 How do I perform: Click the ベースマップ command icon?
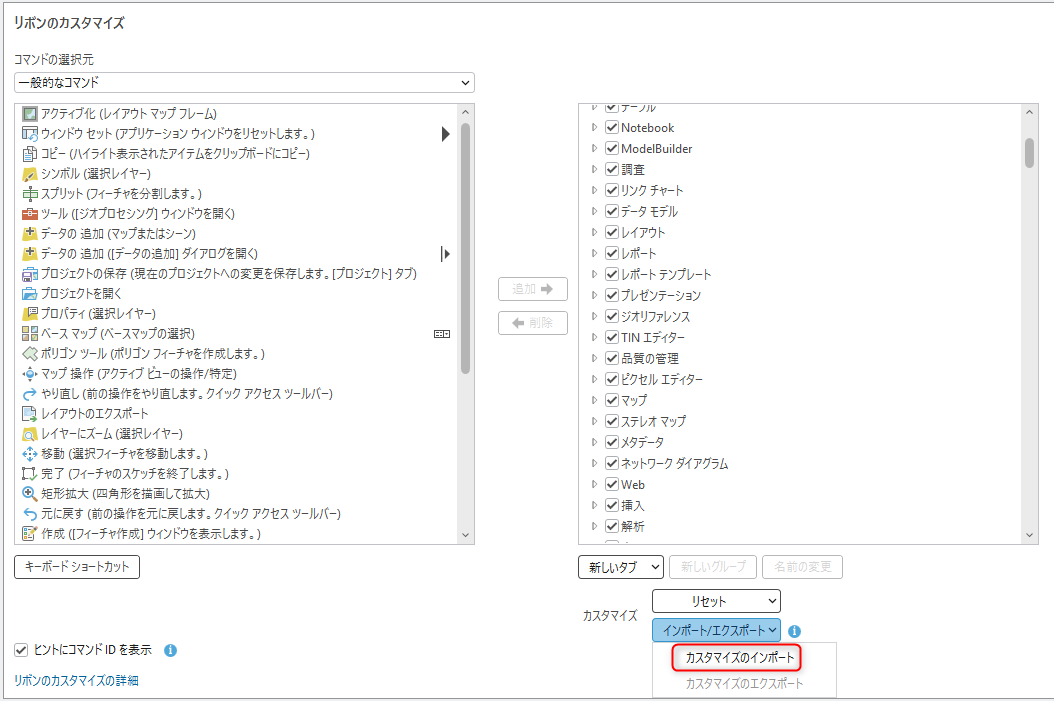[x=30, y=334]
